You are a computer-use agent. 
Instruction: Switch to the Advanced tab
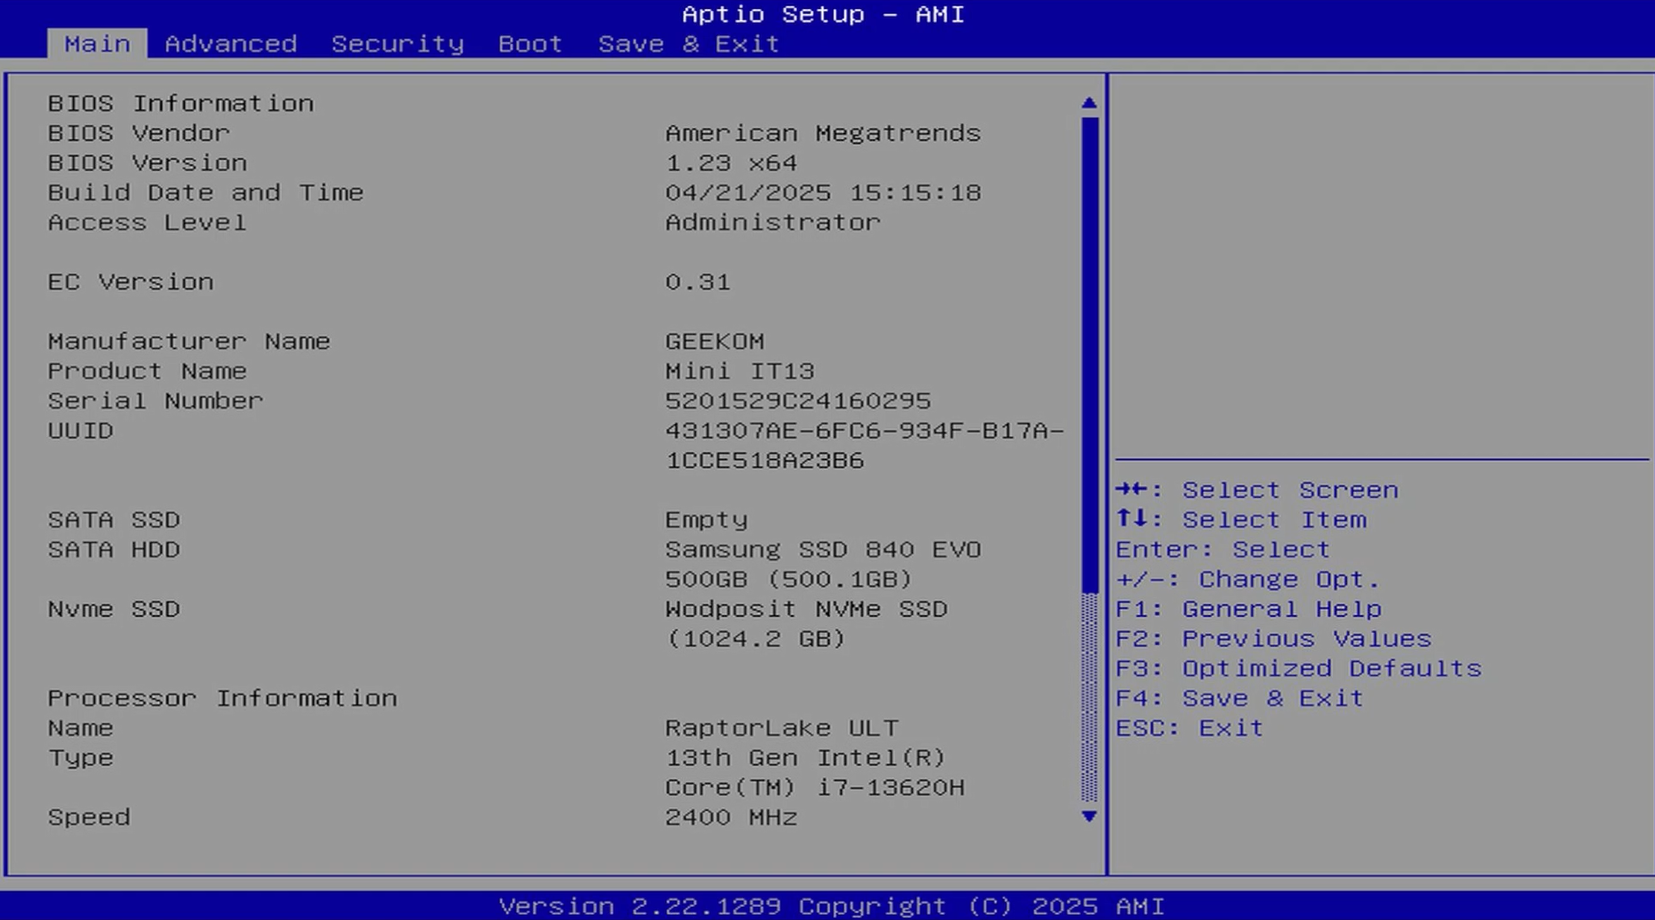coord(230,44)
